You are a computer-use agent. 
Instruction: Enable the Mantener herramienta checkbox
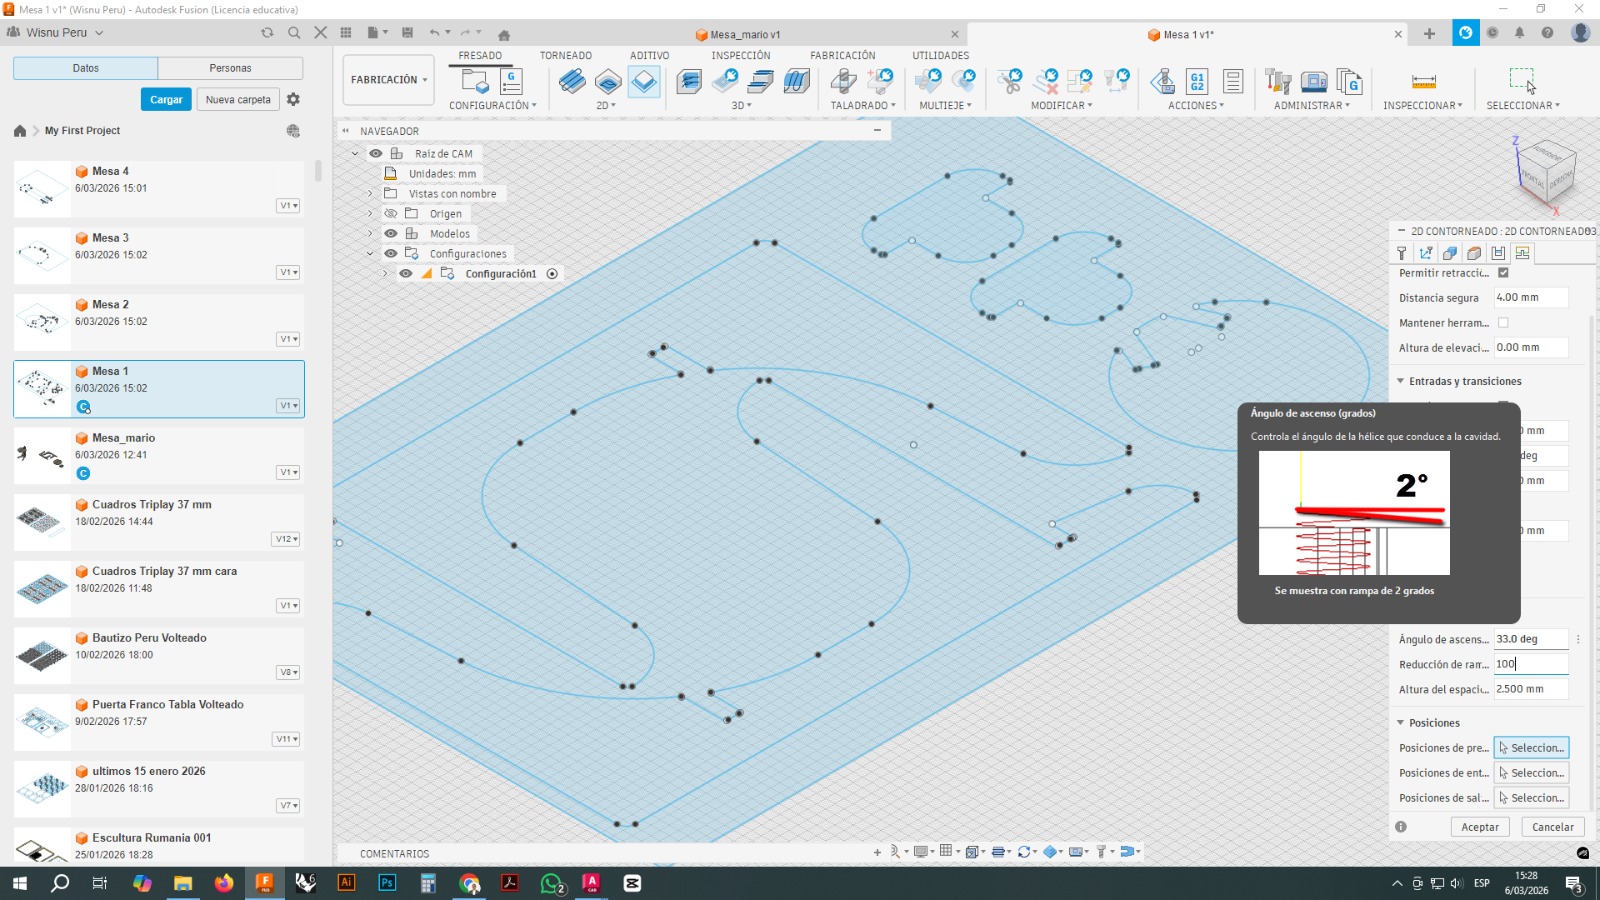[1503, 322]
